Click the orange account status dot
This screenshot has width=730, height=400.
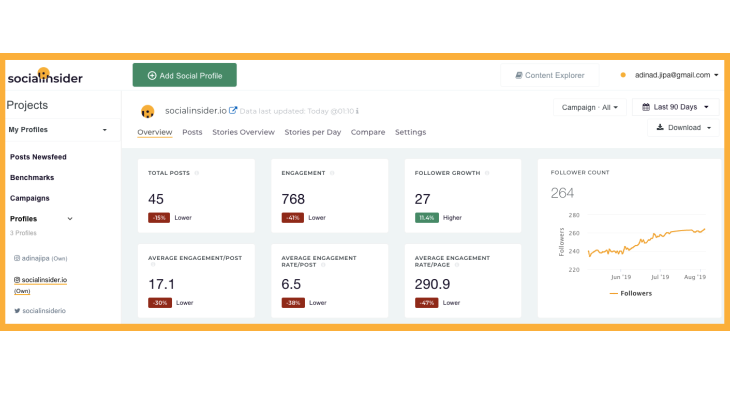623,75
